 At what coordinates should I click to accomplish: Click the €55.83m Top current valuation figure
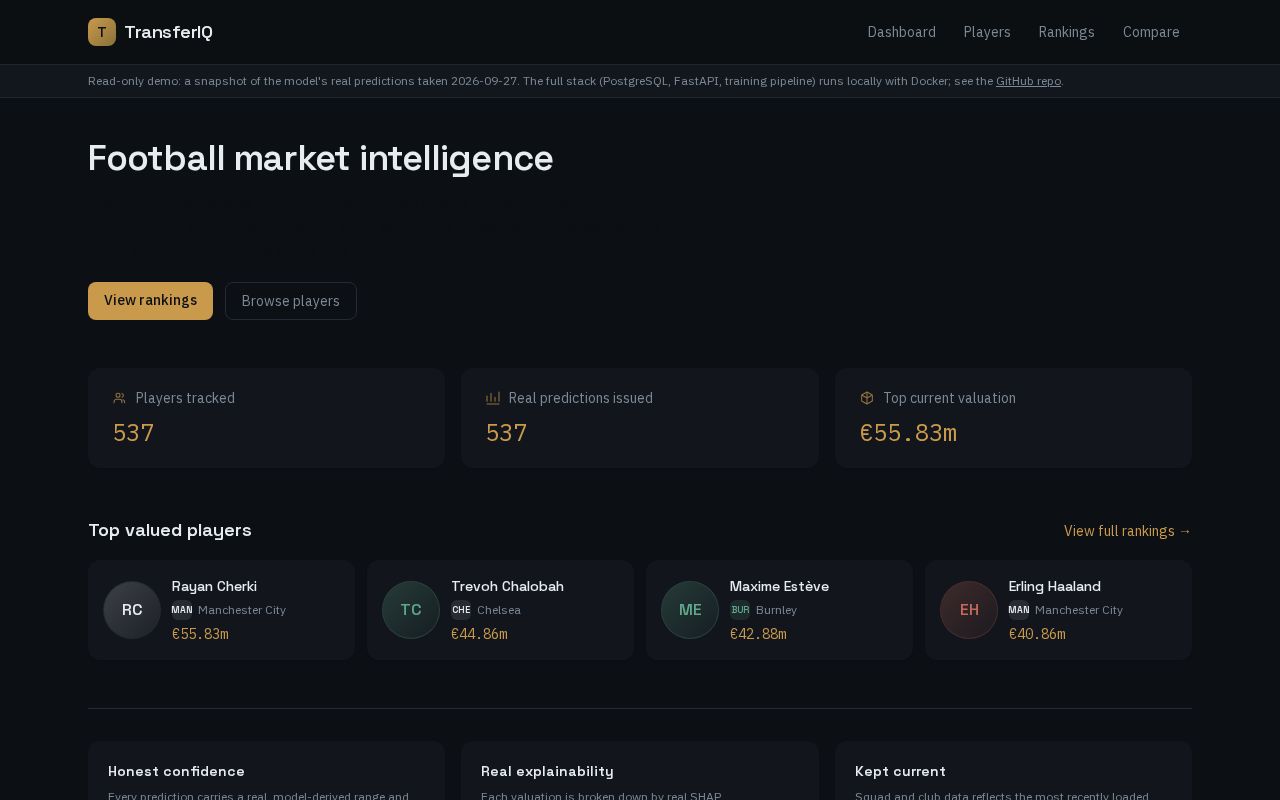(x=908, y=433)
